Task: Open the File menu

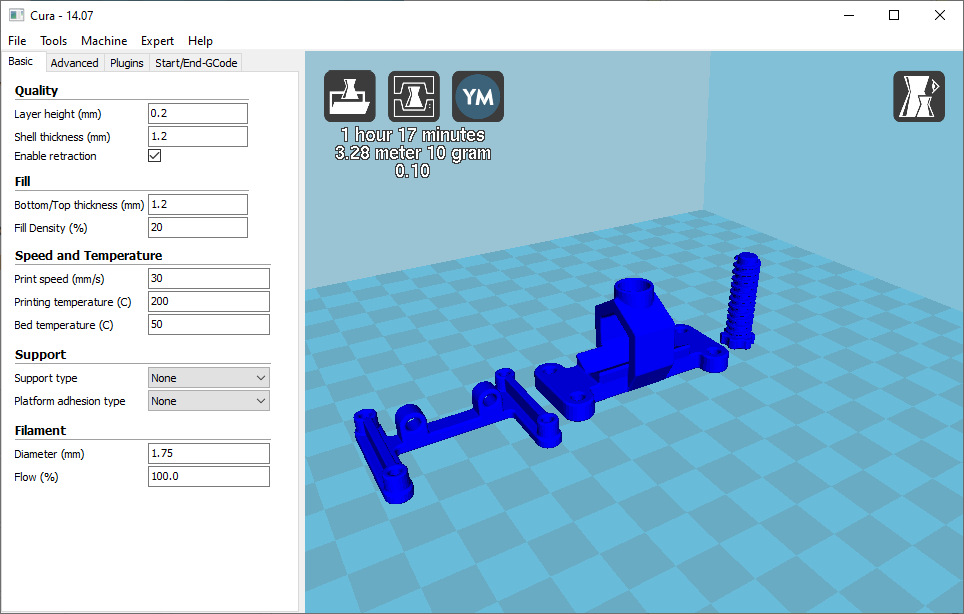Action: [17, 41]
